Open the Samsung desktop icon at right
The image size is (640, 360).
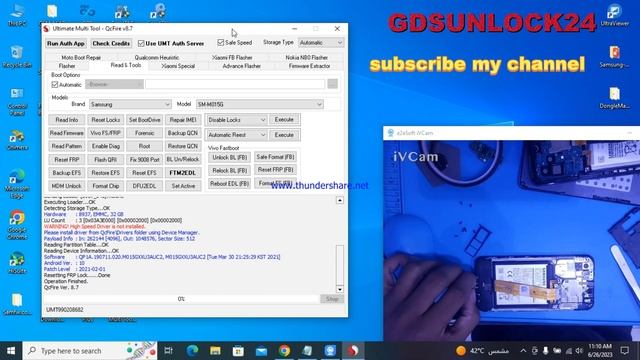tap(614, 56)
